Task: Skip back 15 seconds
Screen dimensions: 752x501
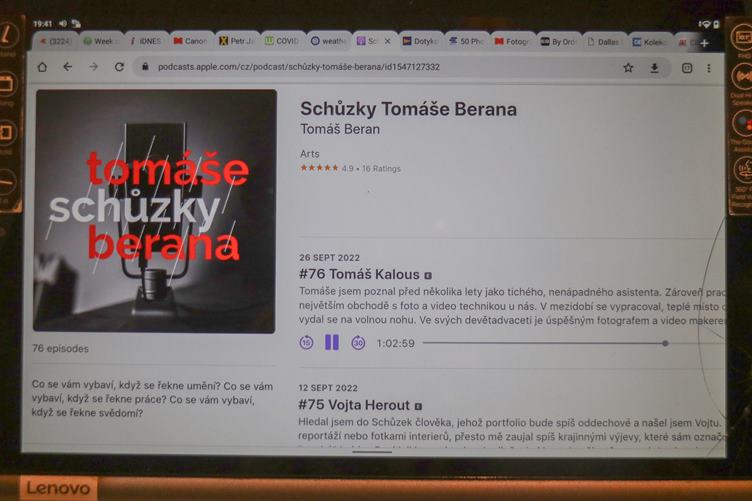Action: [x=306, y=343]
